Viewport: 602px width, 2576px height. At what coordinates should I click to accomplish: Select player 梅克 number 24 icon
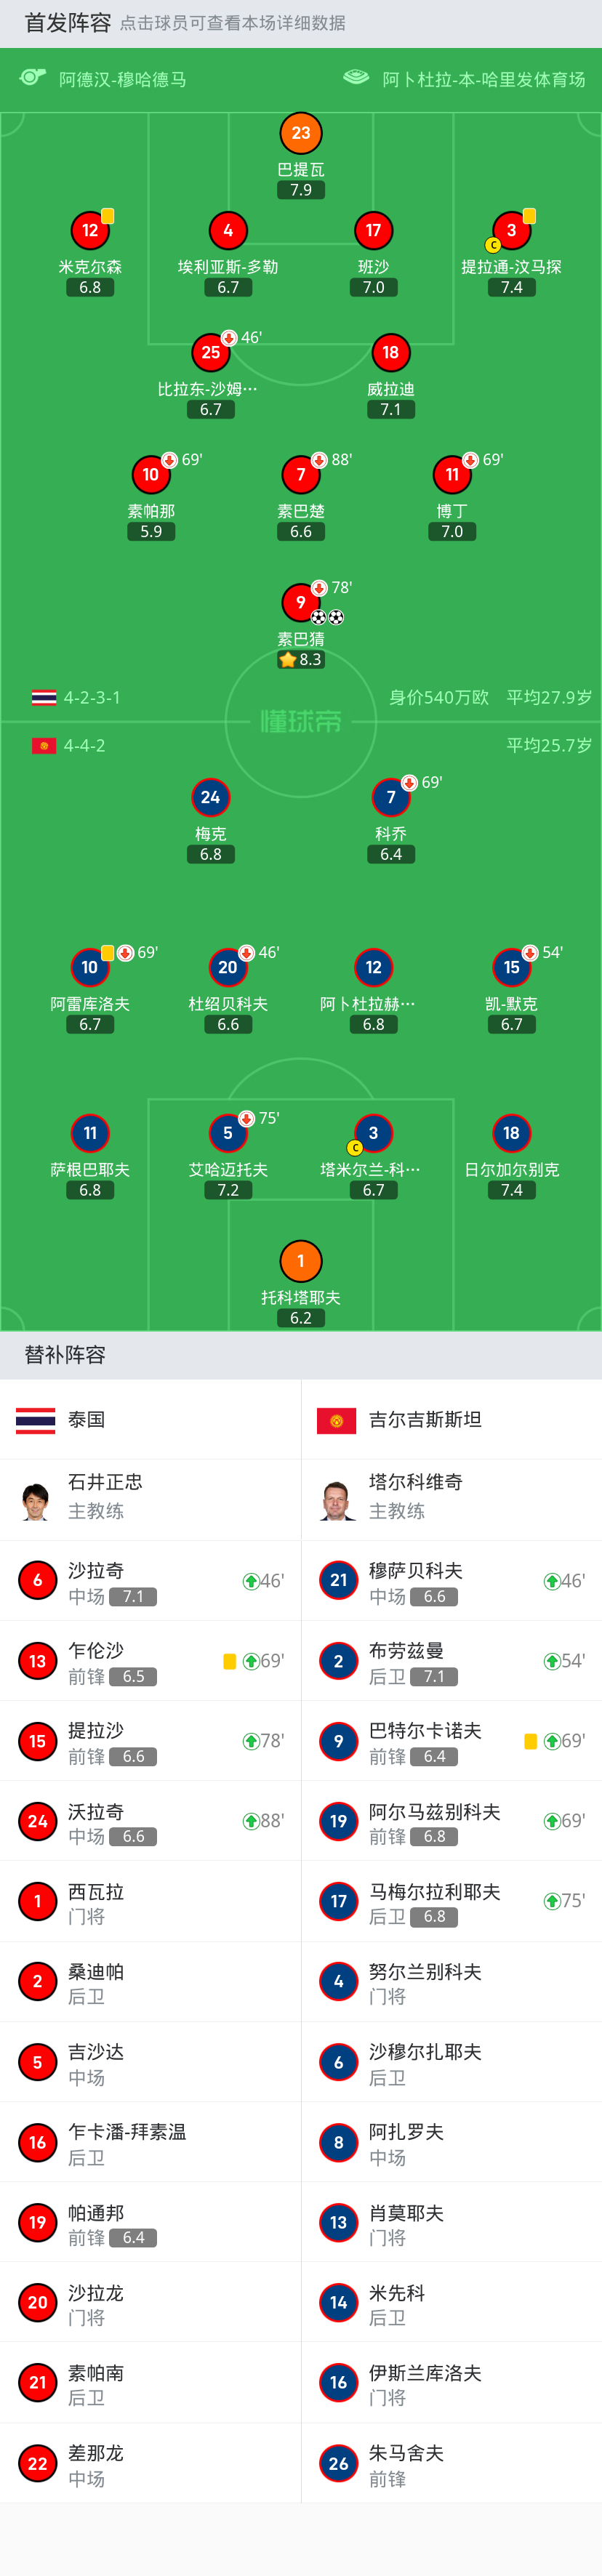pos(210,797)
